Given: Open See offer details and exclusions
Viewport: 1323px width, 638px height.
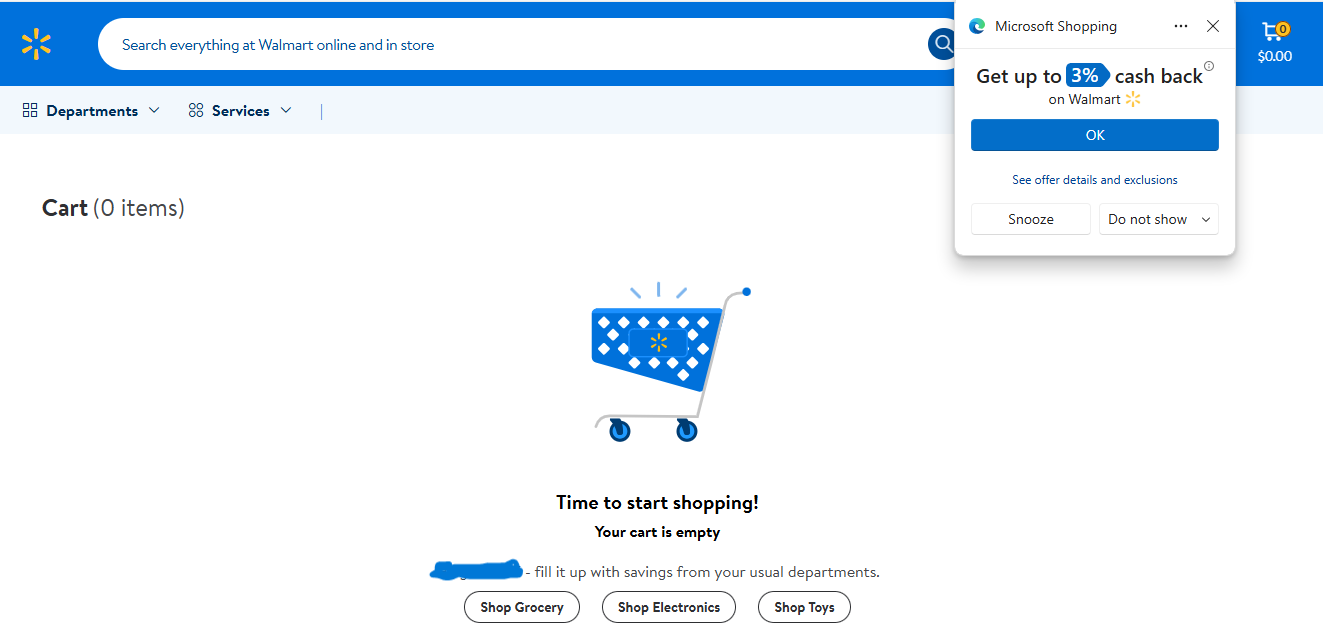Looking at the screenshot, I should pos(1094,180).
